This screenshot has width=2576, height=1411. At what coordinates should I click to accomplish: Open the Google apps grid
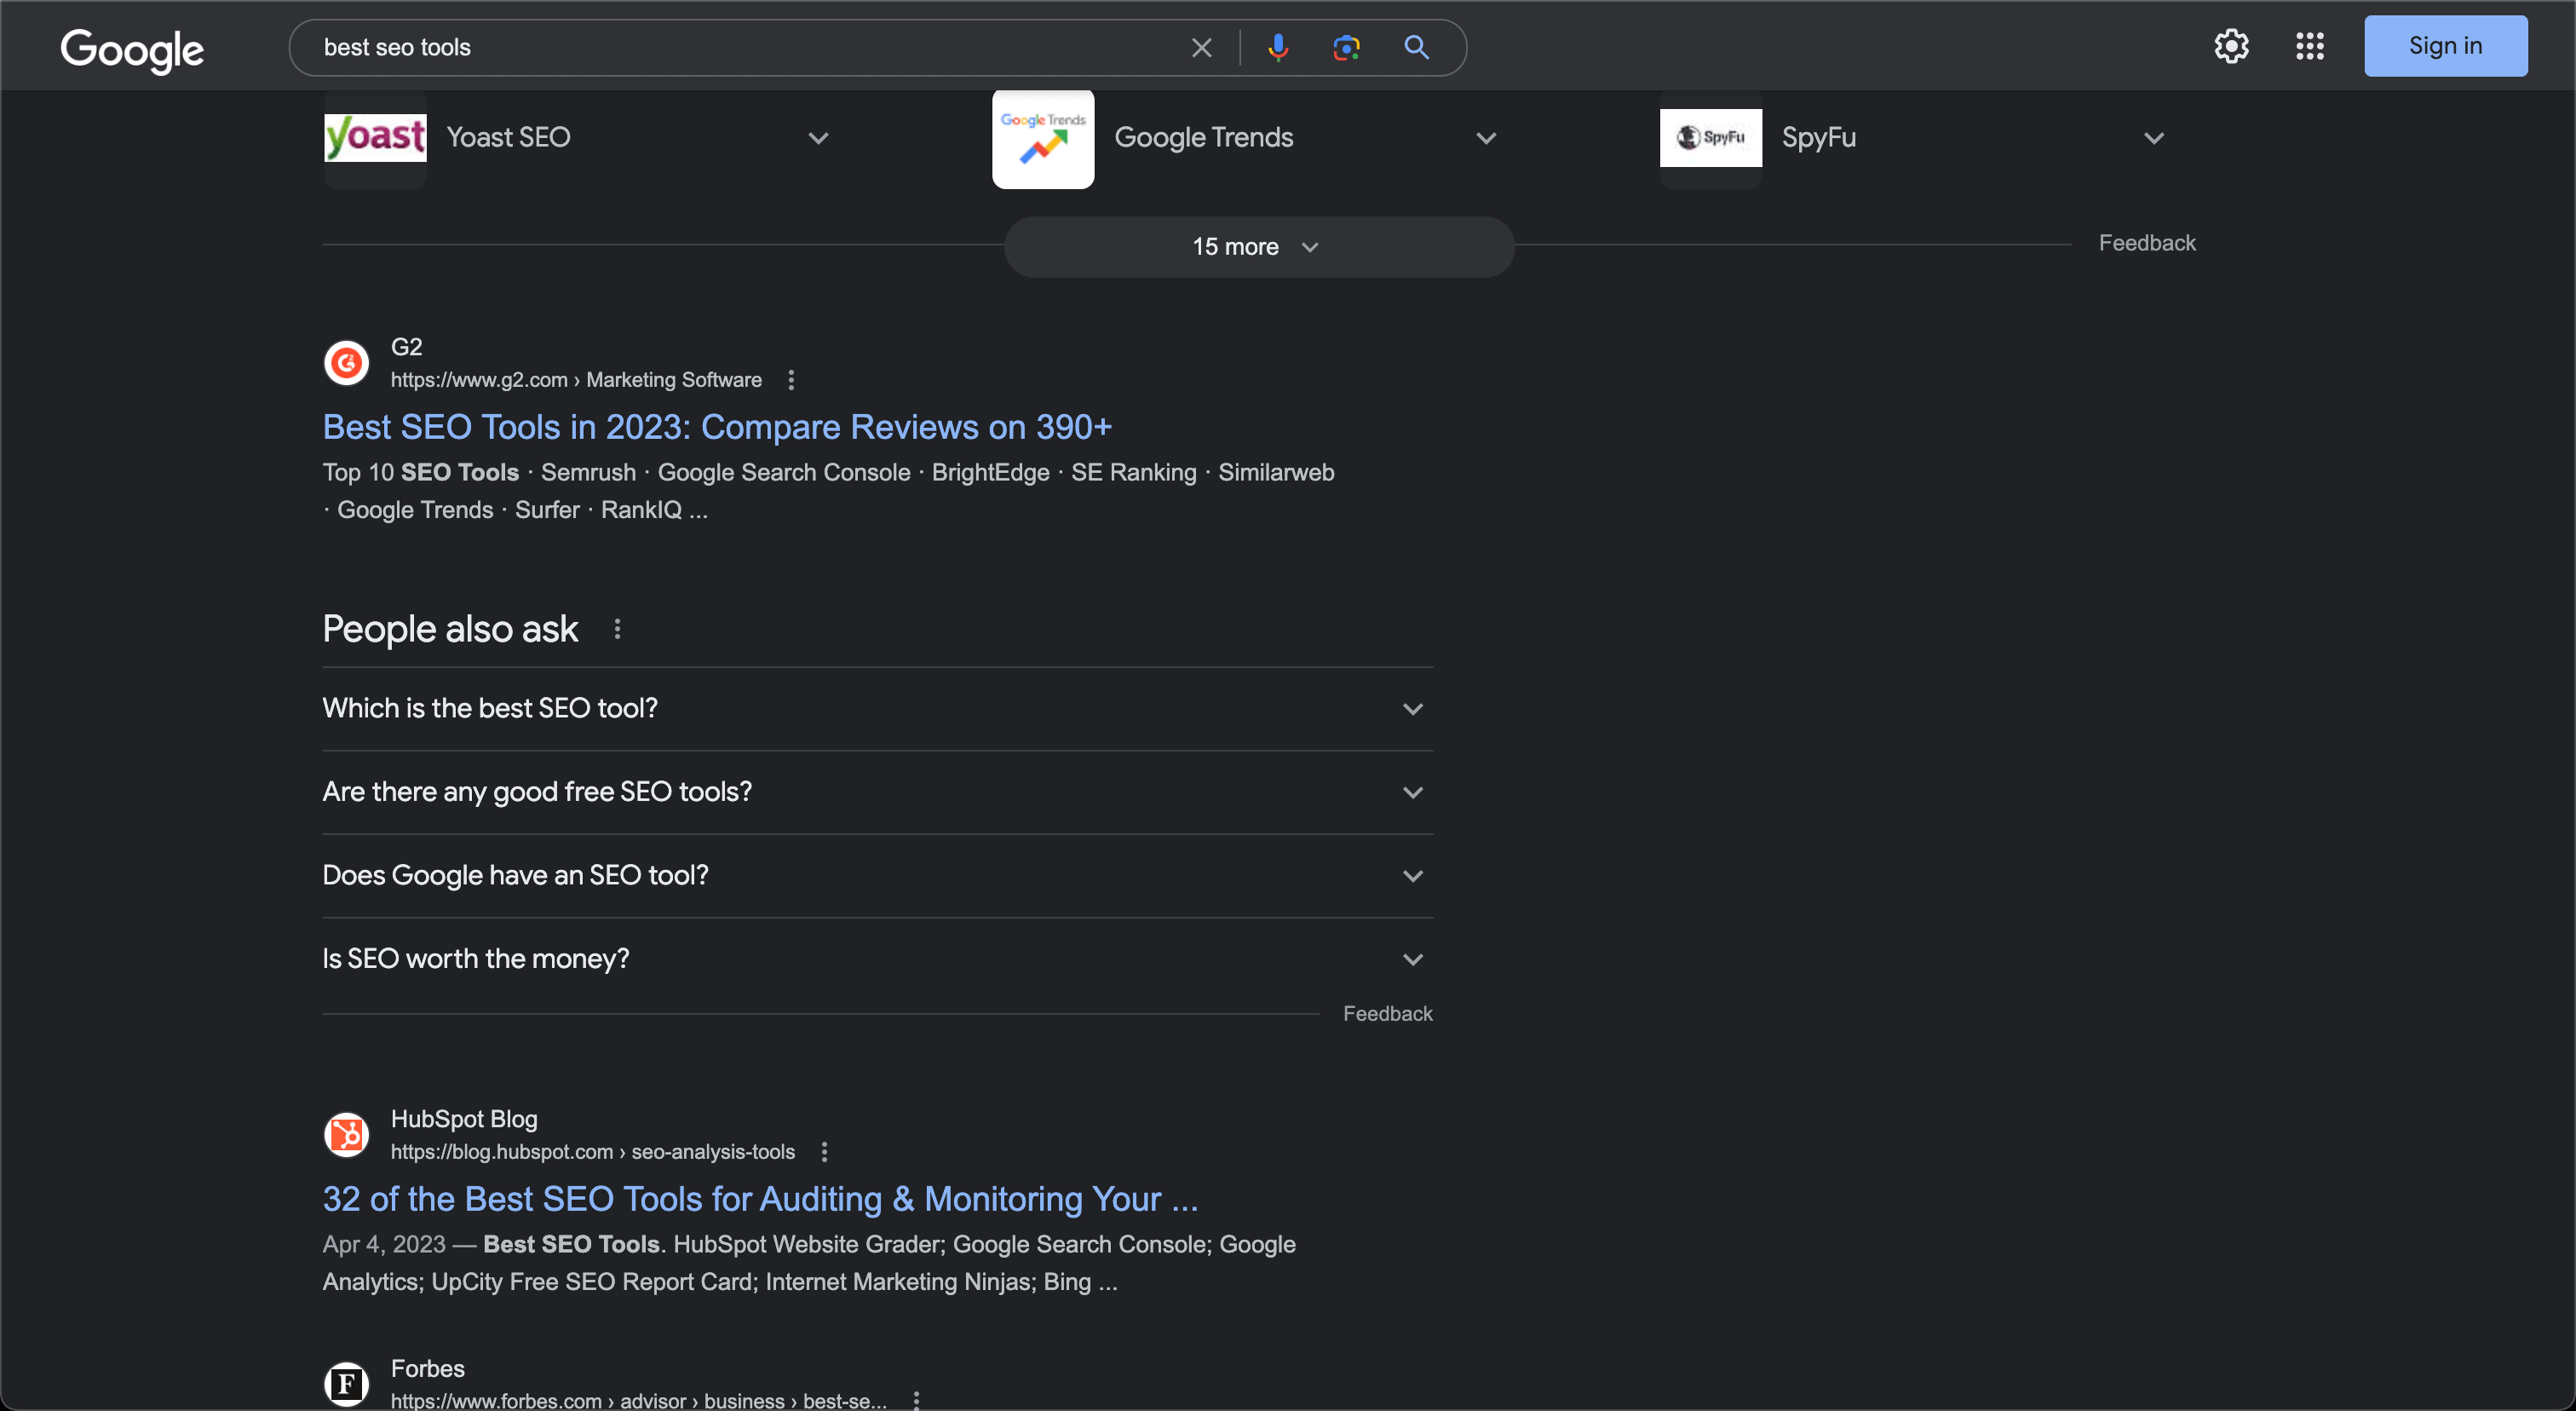pyautogui.click(x=2309, y=46)
